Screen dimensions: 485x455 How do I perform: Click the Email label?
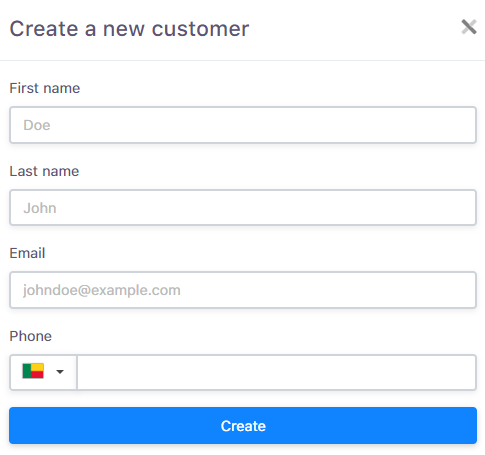(x=27, y=253)
